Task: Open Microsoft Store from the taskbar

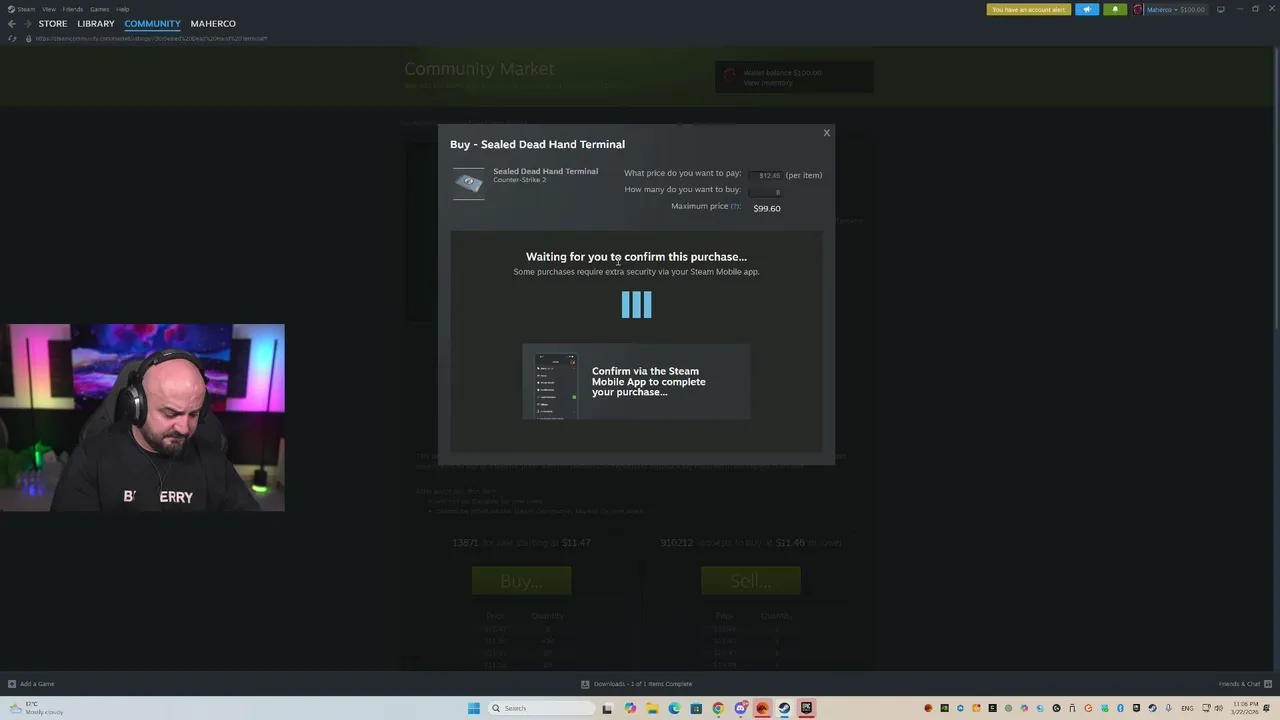Action: [x=696, y=708]
